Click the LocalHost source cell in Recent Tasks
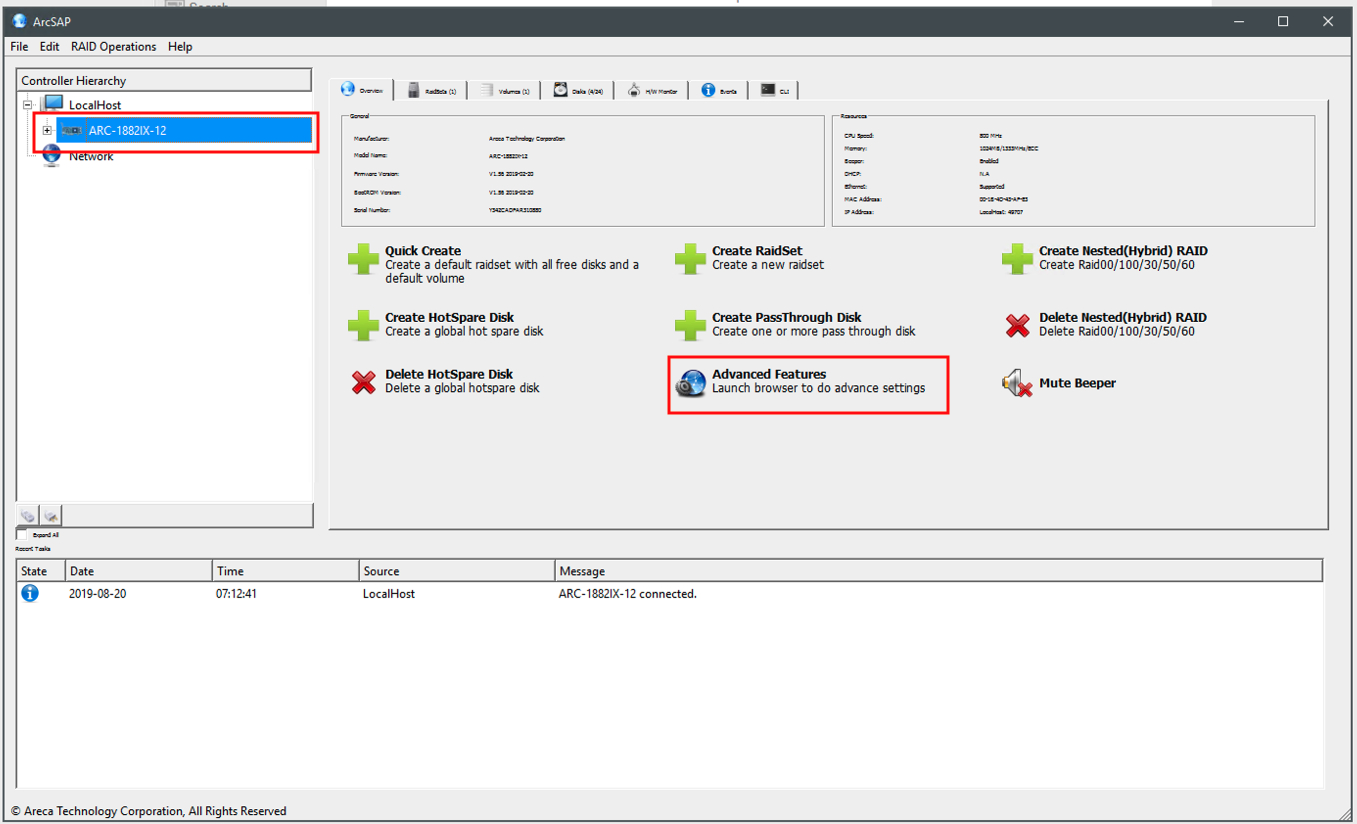Image resolution: width=1357 pixels, height=824 pixels. (389, 594)
